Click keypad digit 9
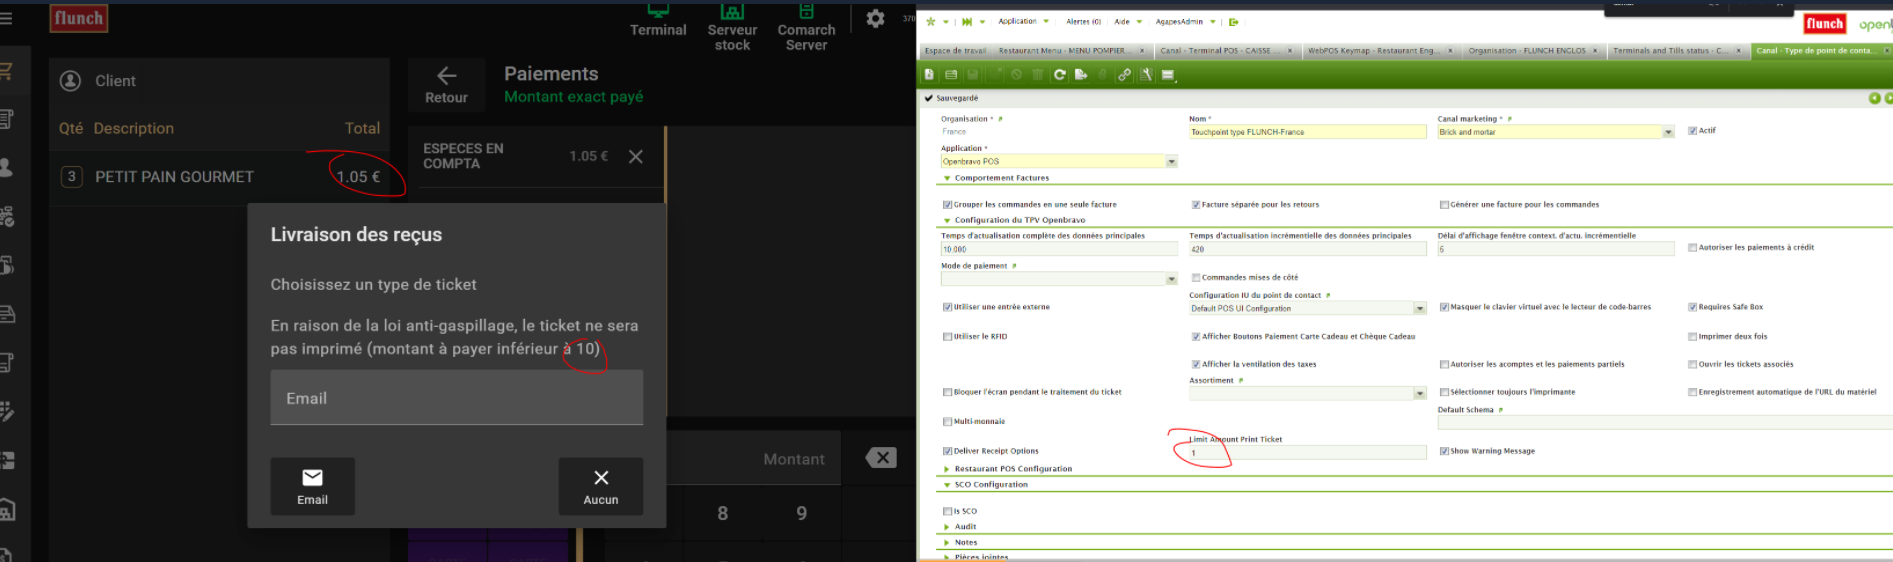The width and height of the screenshot is (1893, 562). pos(801,513)
